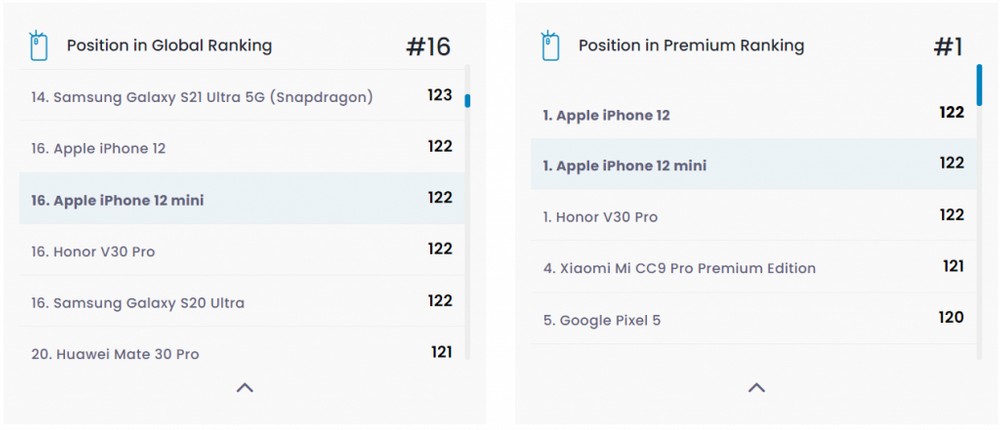The height and width of the screenshot is (430, 1000).
Task: Collapse the Global Ranking list chevron
Action: pyautogui.click(x=245, y=387)
